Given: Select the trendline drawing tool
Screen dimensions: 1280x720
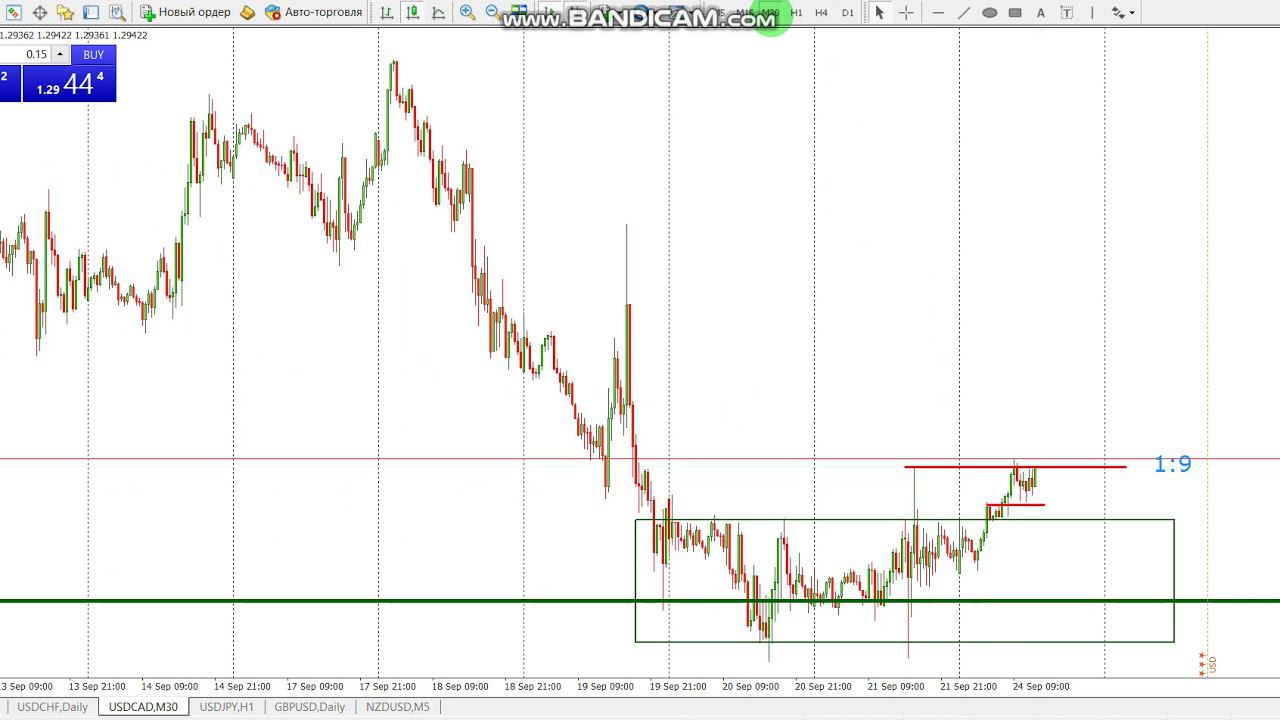Looking at the screenshot, I should click(x=964, y=13).
